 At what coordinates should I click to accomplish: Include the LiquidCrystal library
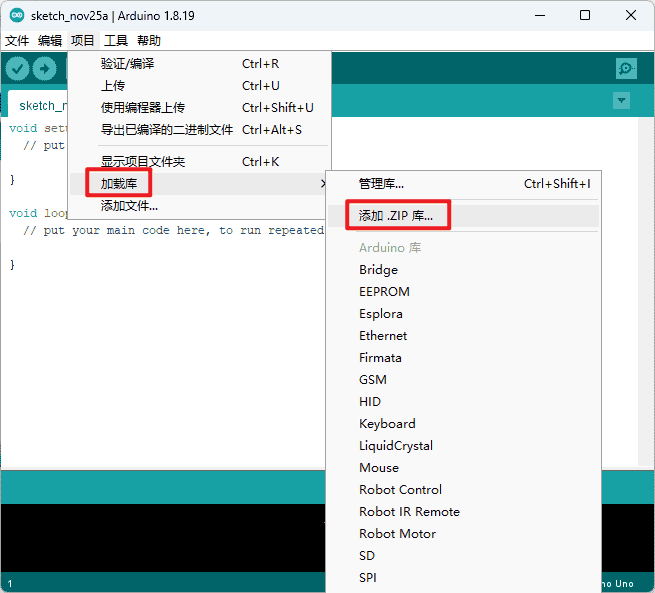463,446
